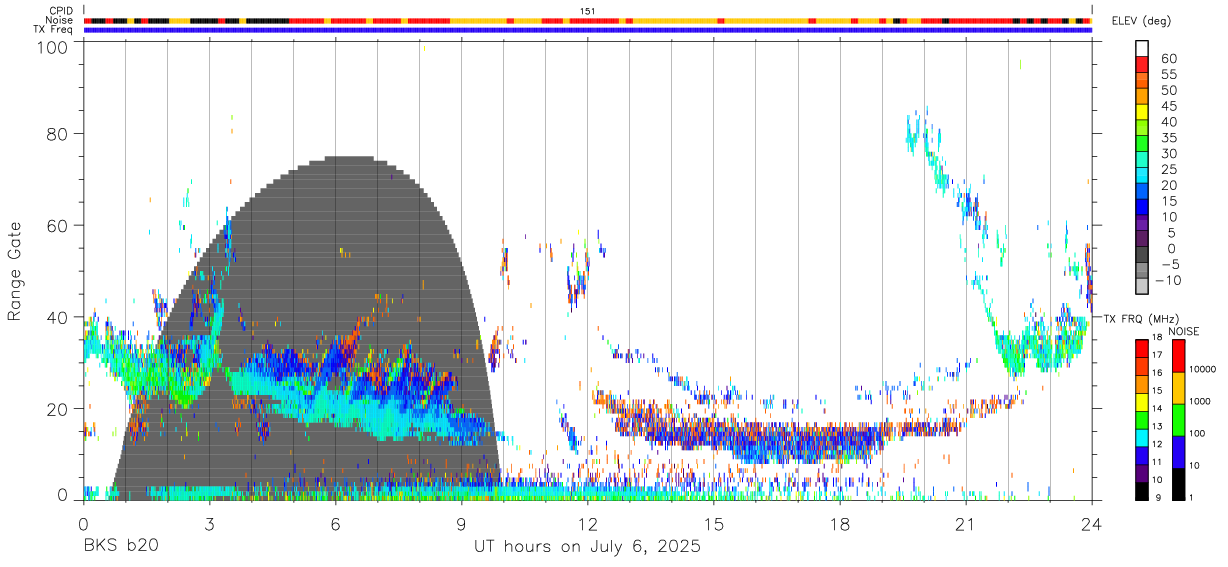Screen dimensions: 1228x567
Task: Click the NOISE legend label '1'
Action: (x=1190, y=499)
